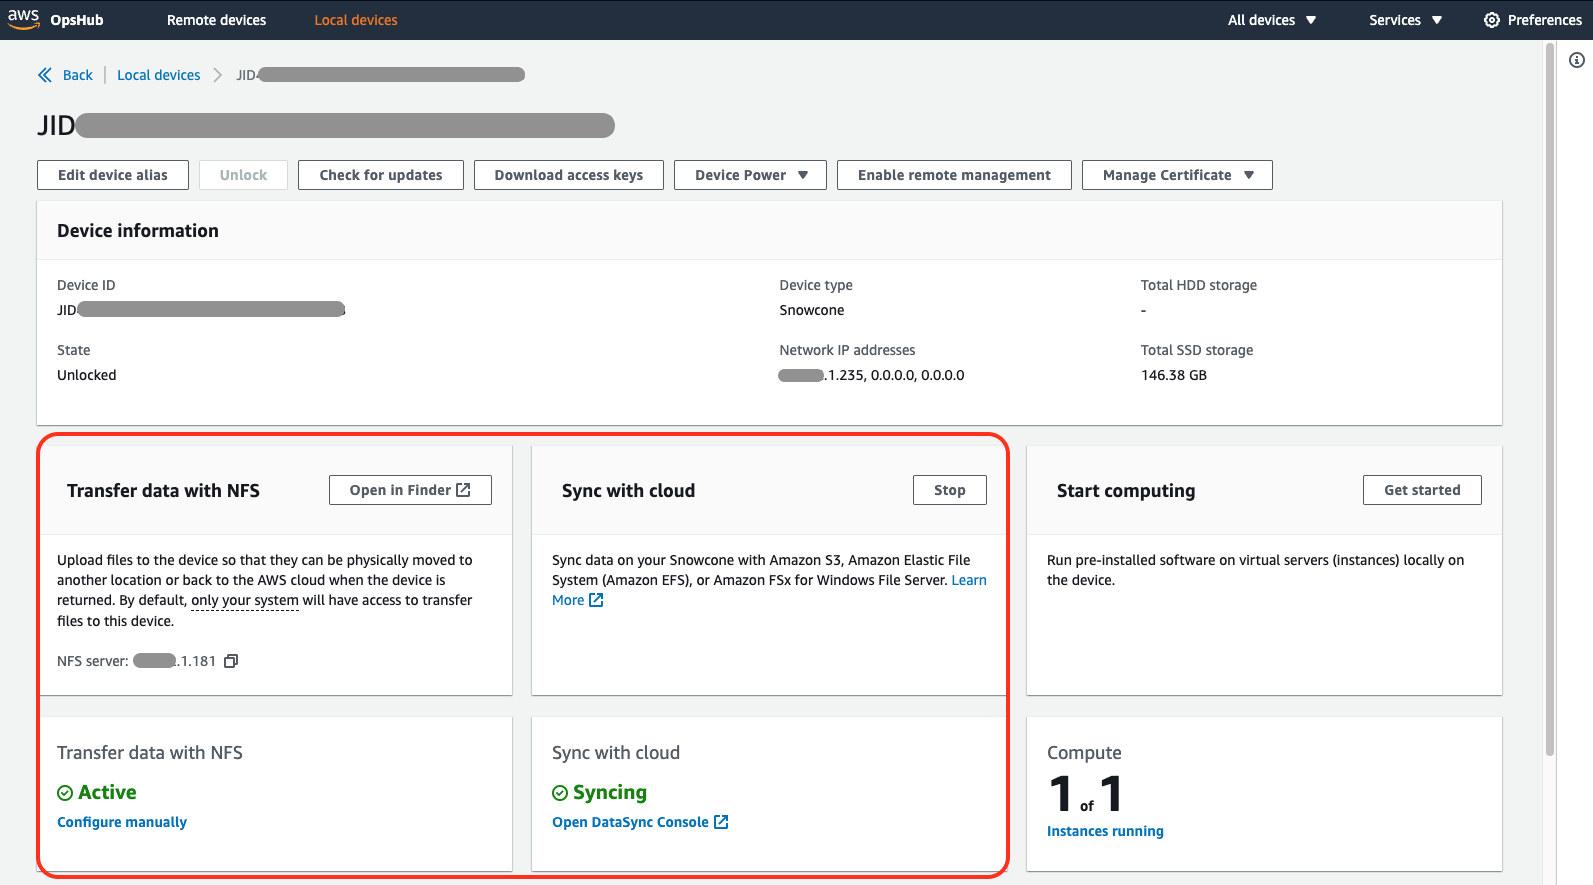Click Edit device alias button
This screenshot has width=1593, height=885.
coord(113,175)
